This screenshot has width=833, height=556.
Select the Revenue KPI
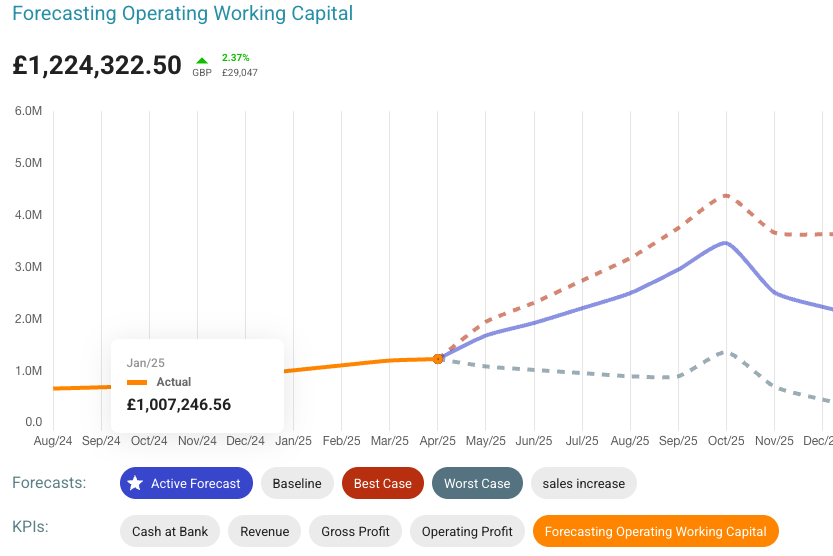(x=265, y=531)
